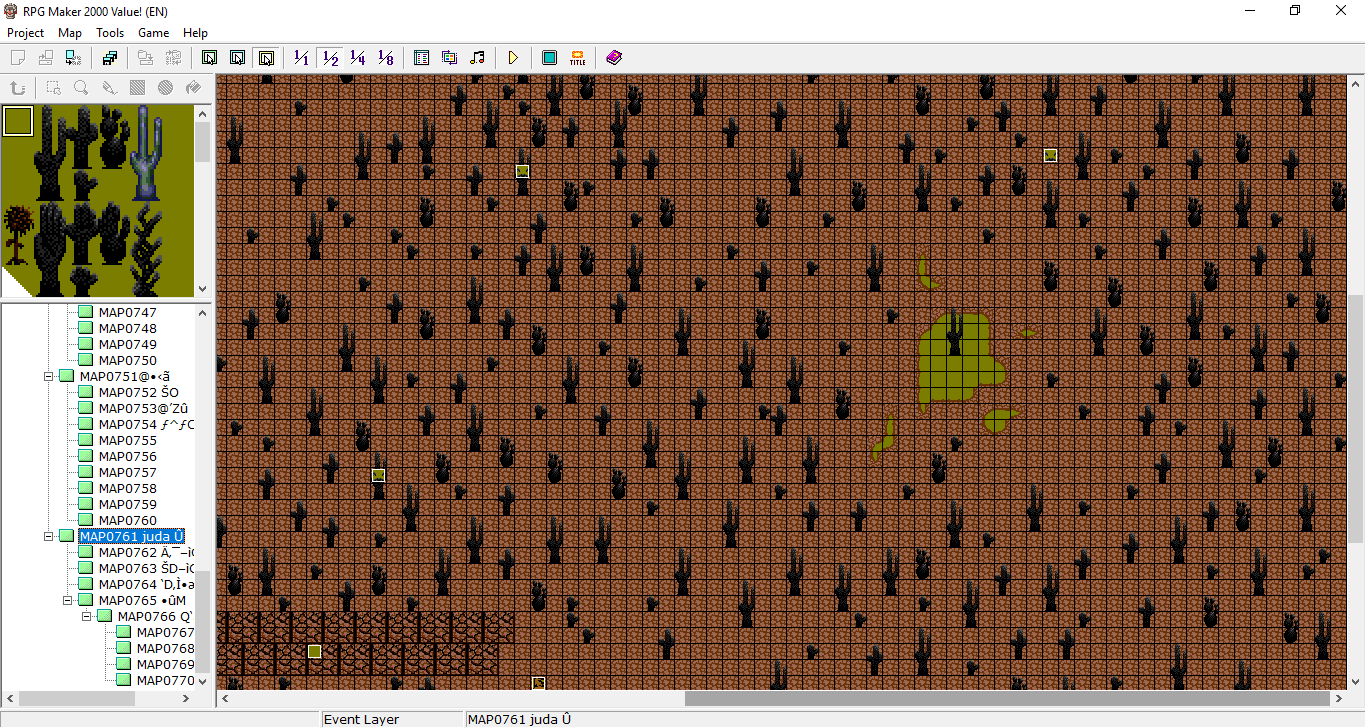This screenshot has height=728, width=1365.
Task: Click the Title screen toggle icon
Action: (x=577, y=58)
